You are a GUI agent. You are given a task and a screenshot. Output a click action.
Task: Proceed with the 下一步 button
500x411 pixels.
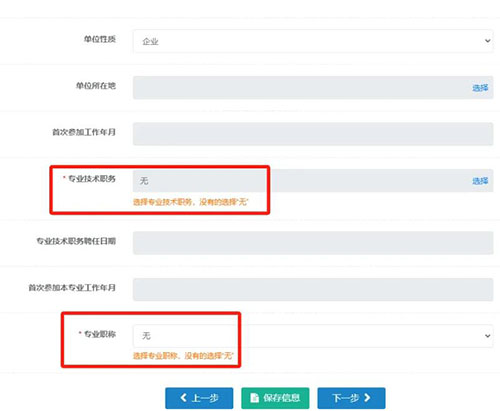pyautogui.click(x=351, y=398)
